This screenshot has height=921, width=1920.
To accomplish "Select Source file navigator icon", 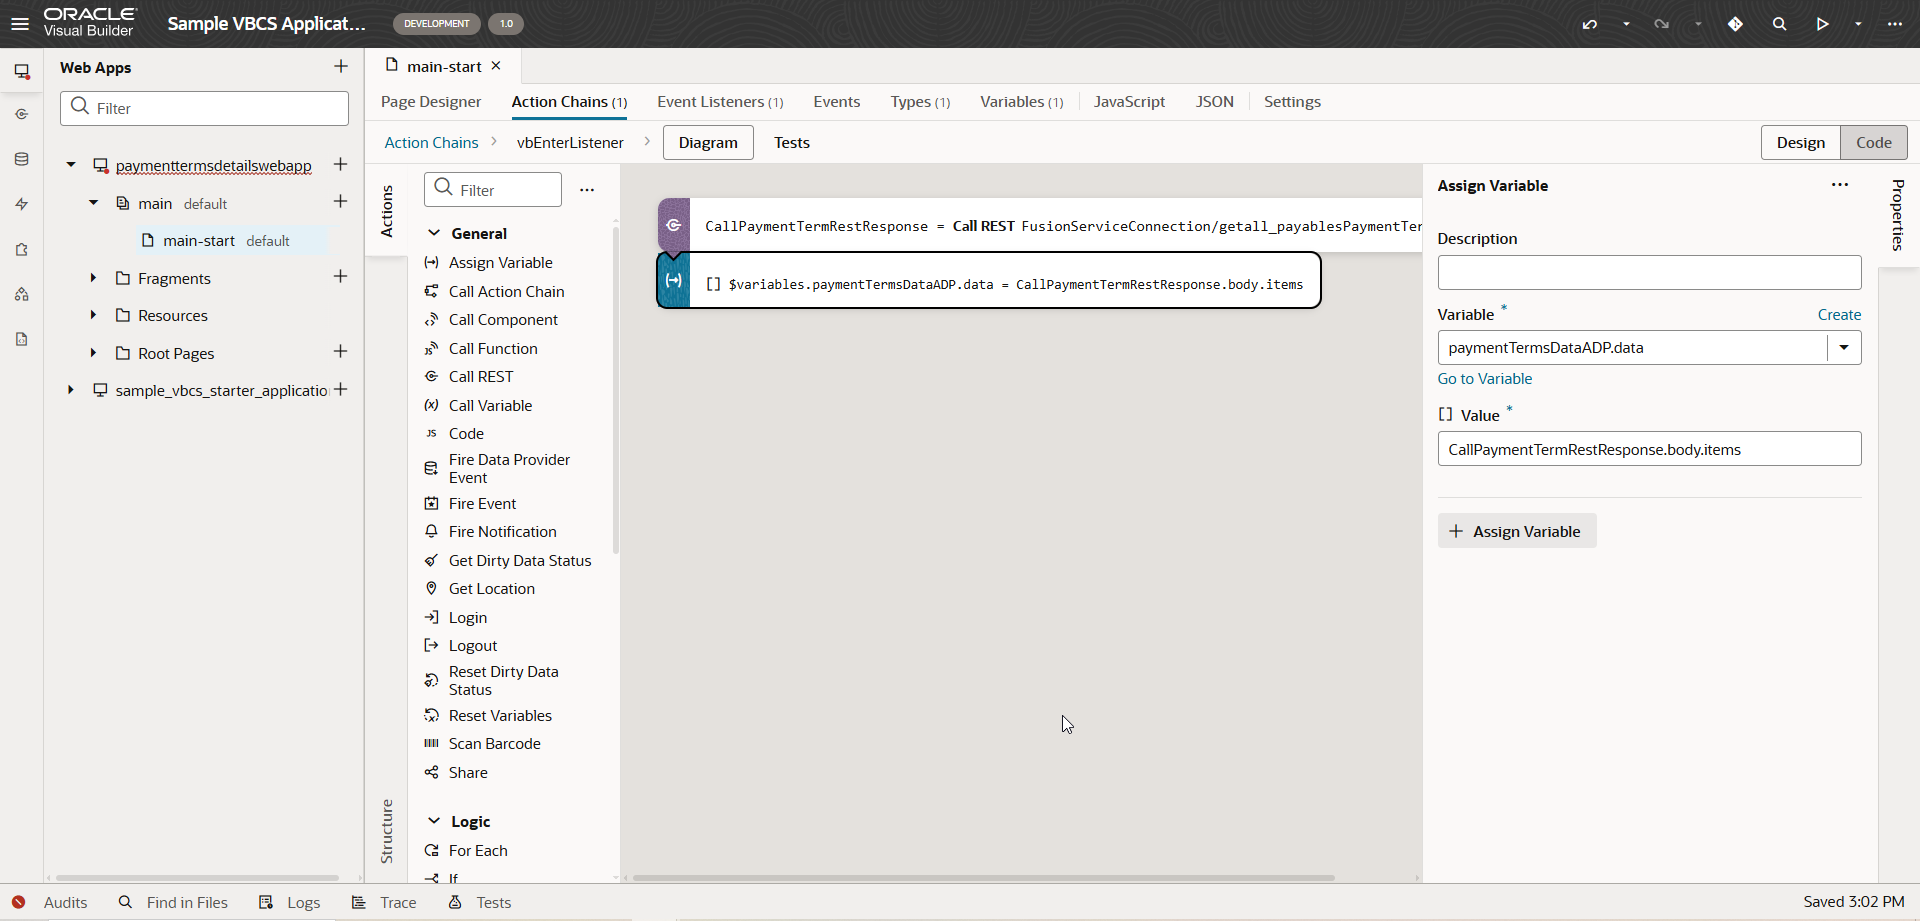I will tap(21, 339).
